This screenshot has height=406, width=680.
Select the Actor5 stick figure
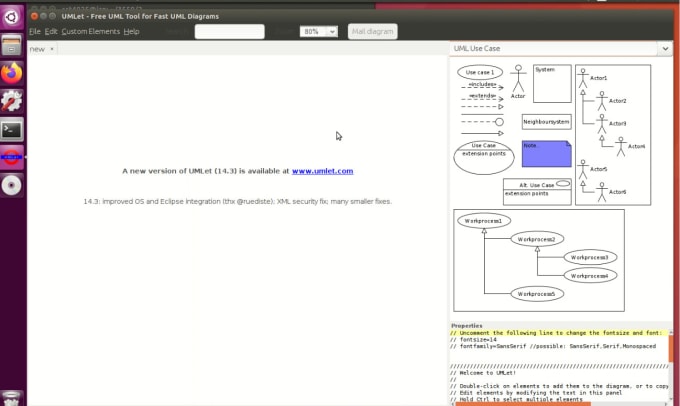tap(583, 169)
